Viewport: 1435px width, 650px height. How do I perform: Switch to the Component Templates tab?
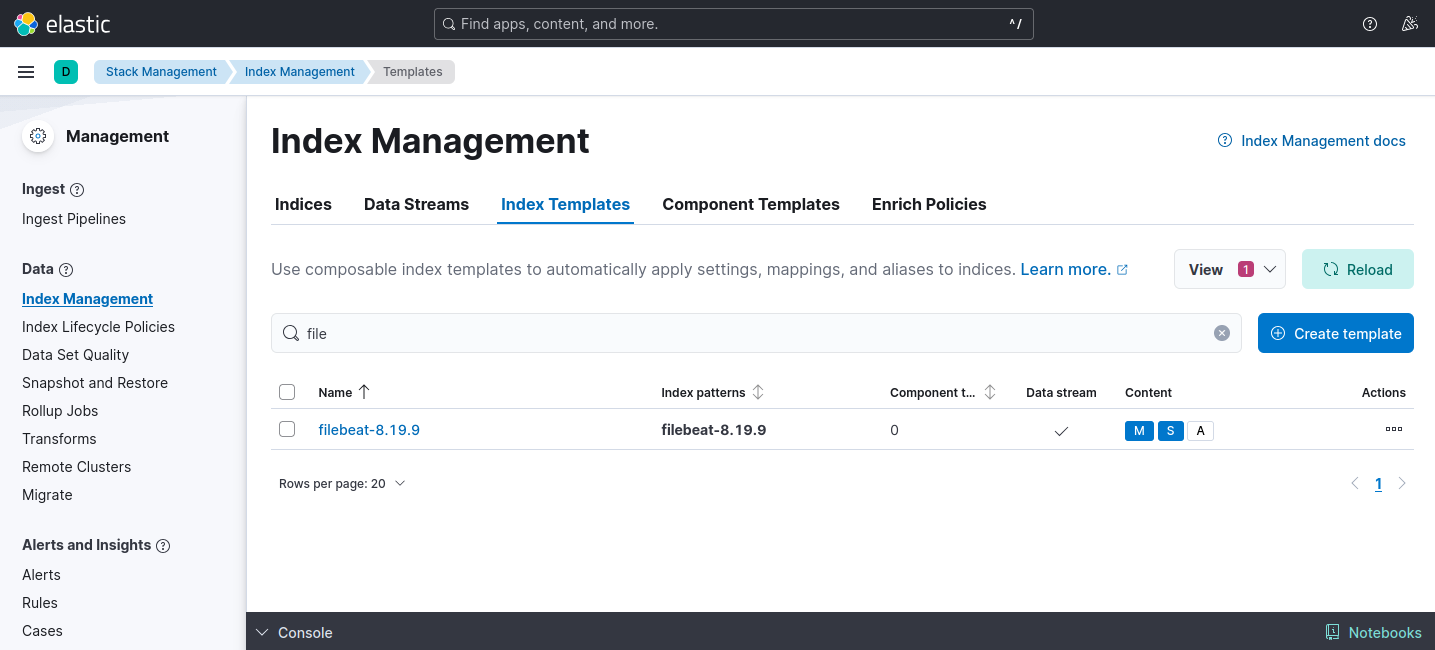point(751,204)
